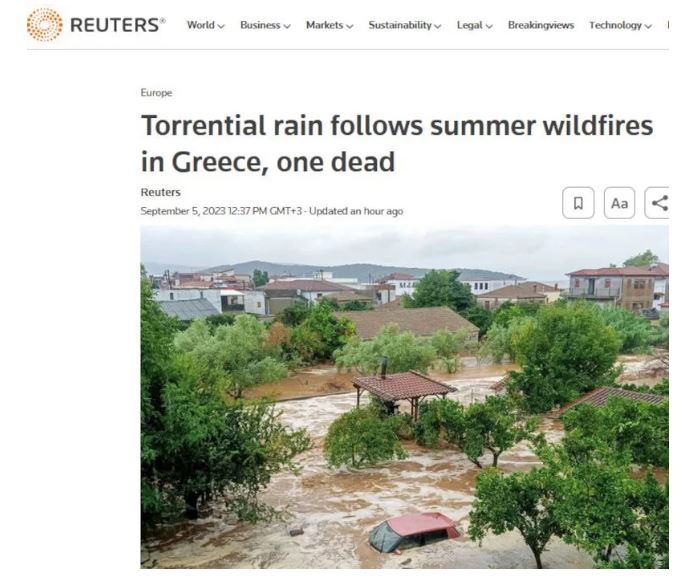Bookmark this article with the save icon
The width and height of the screenshot is (684, 580).
[x=578, y=203]
